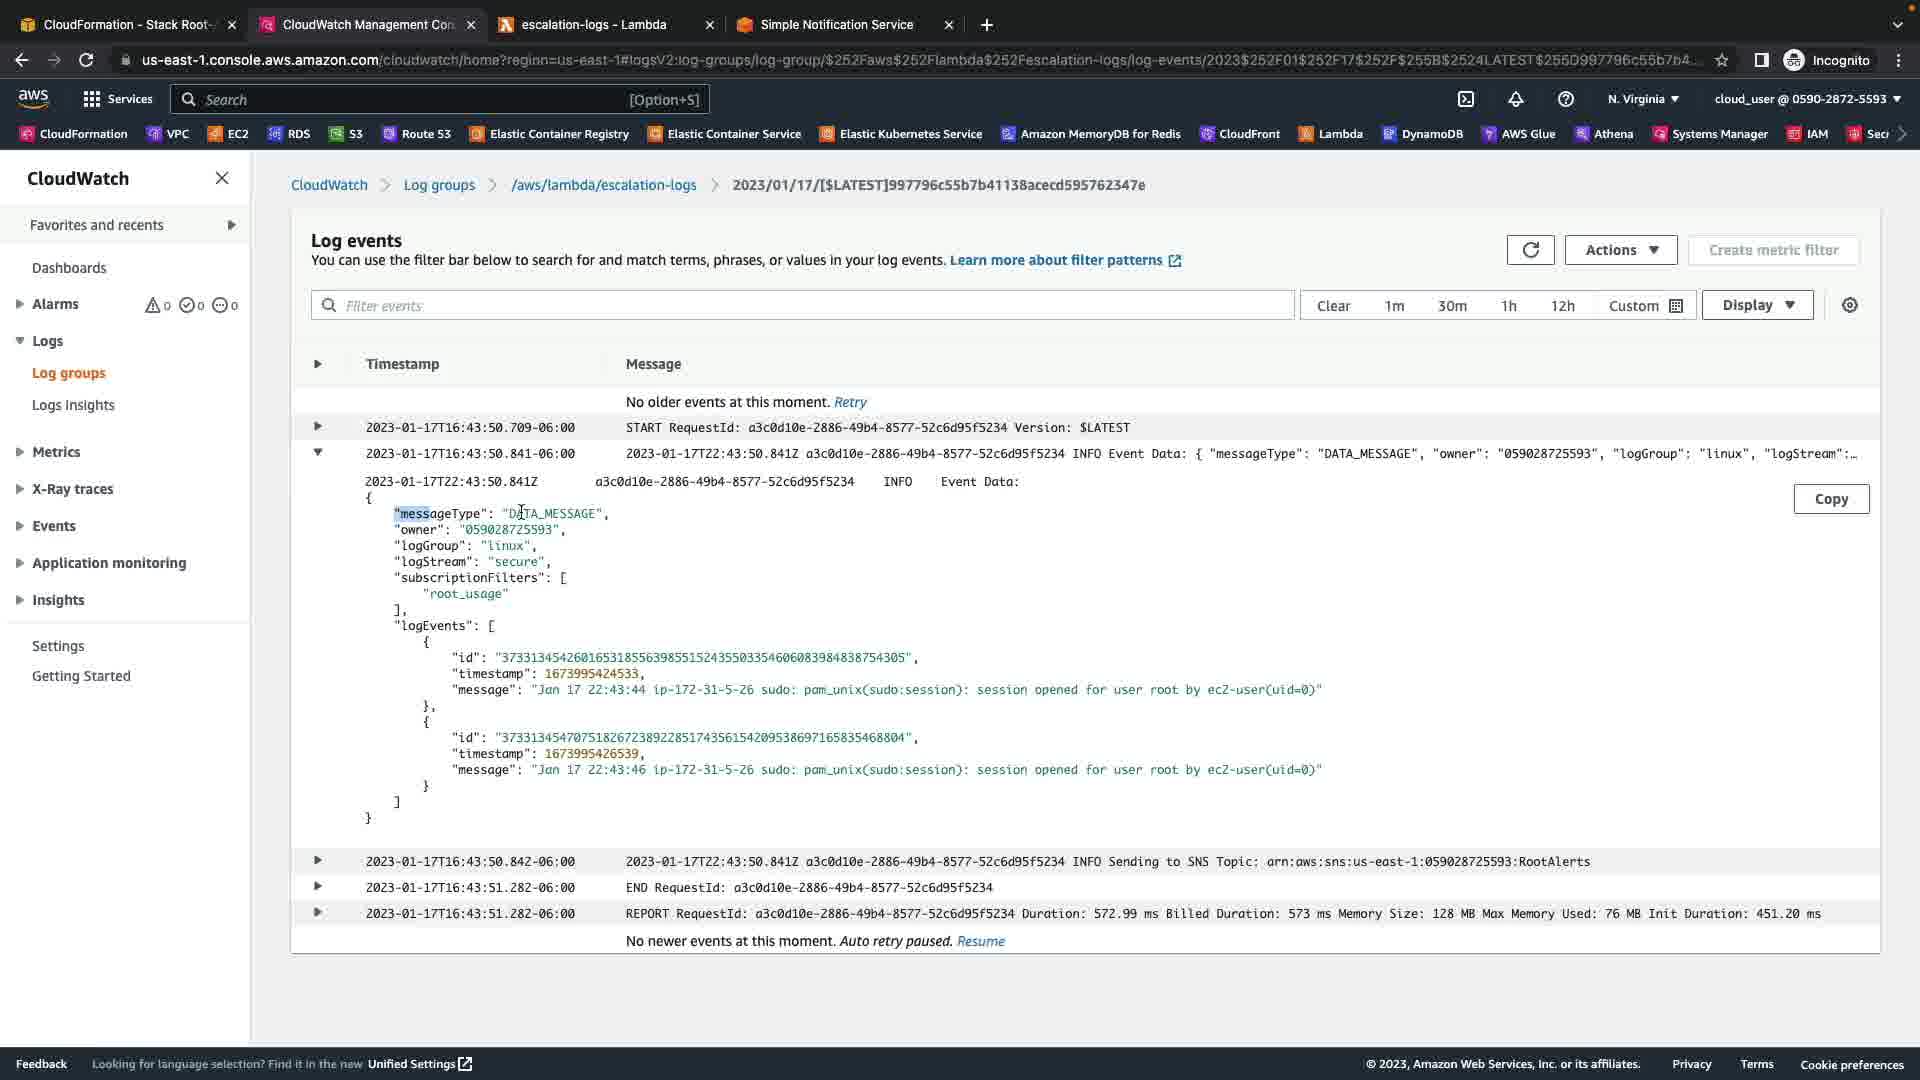Switch to the Simple Notification Service tab
Viewport: 1920px width, 1080px height.
[836, 24]
